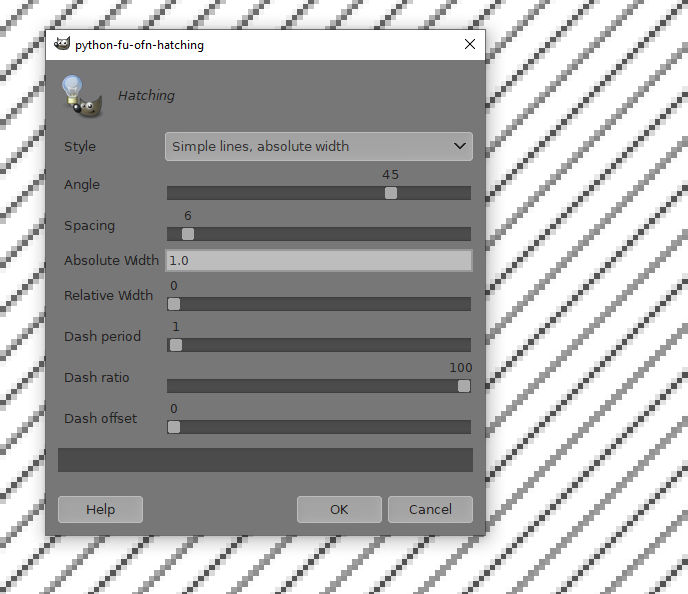Screen dimensions: 688x594
Task: Click the "Dash offset" label
Action: (x=100, y=419)
